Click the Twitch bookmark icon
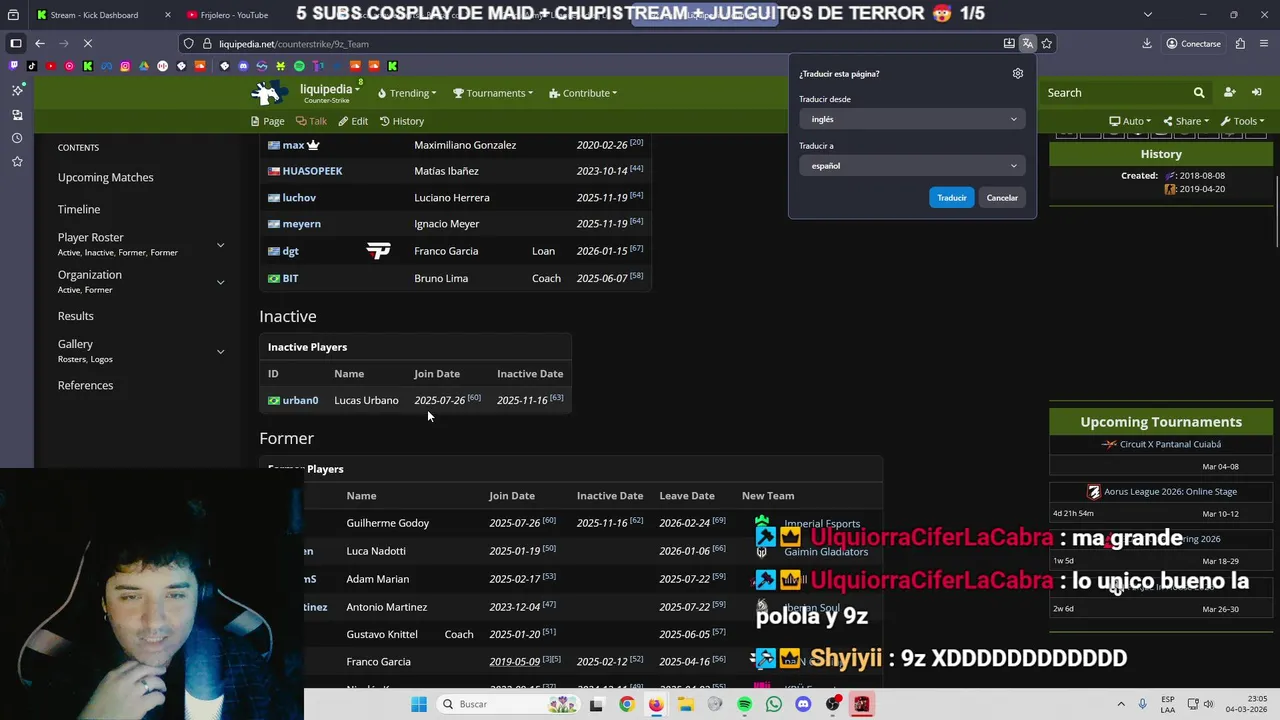The width and height of the screenshot is (1280, 720). [13, 66]
